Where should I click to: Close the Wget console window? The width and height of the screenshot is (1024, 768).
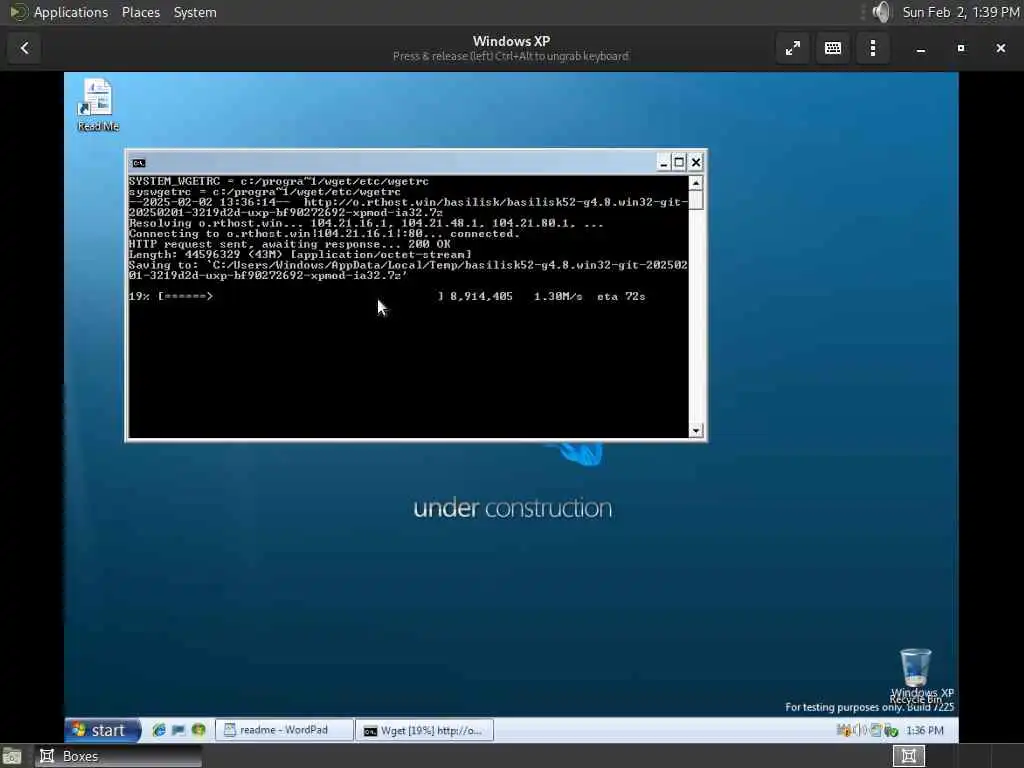click(696, 163)
